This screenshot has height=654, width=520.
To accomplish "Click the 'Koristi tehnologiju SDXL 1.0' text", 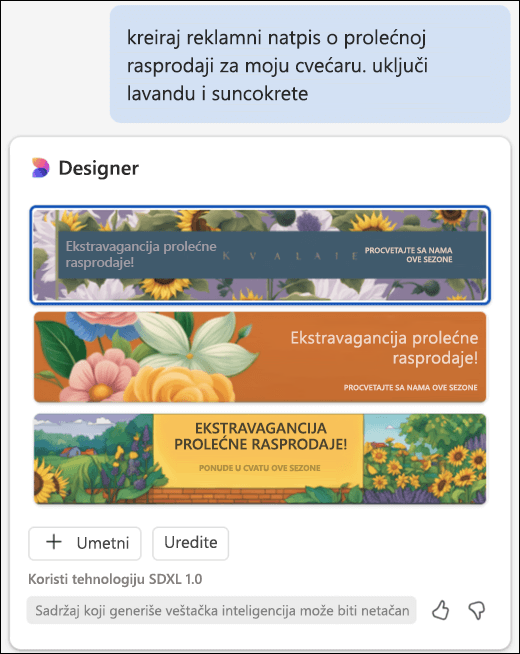I will [x=115, y=579].
